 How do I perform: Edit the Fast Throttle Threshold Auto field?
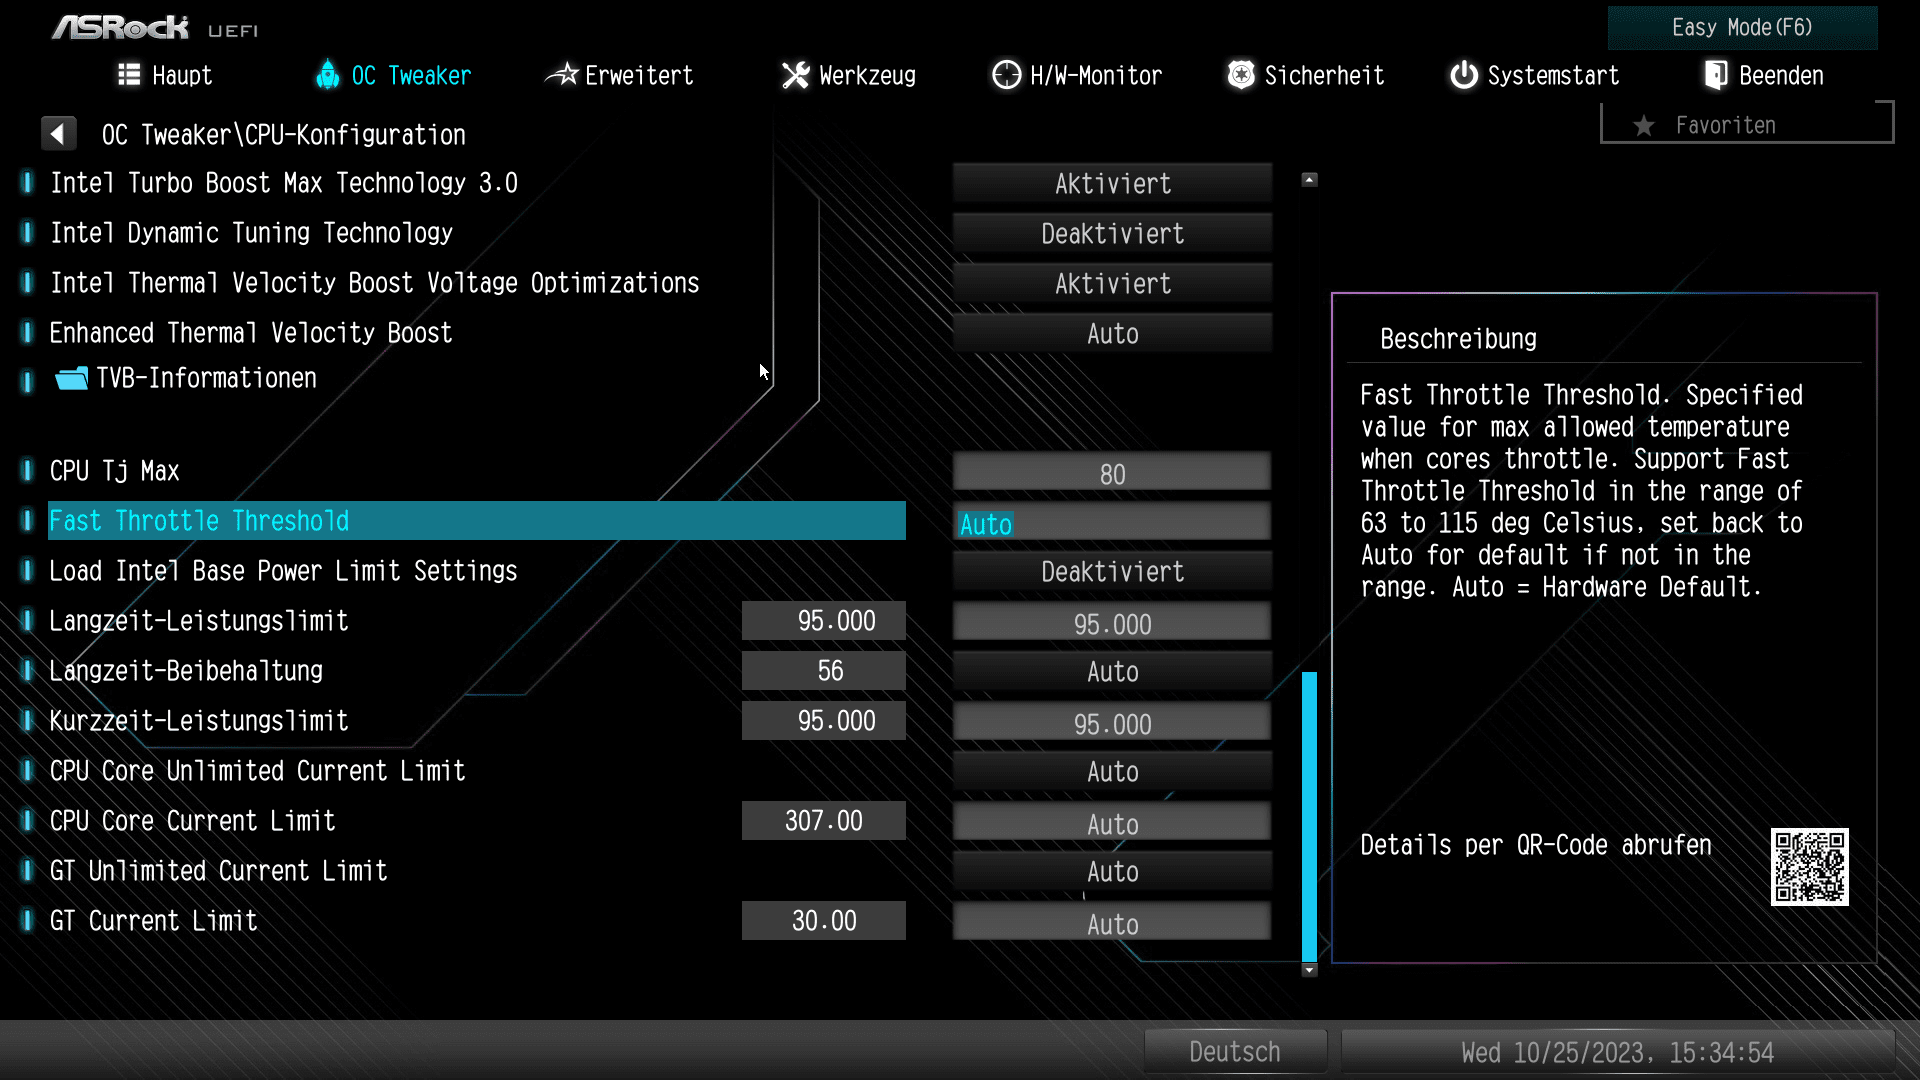pyautogui.click(x=1112, y=522)
